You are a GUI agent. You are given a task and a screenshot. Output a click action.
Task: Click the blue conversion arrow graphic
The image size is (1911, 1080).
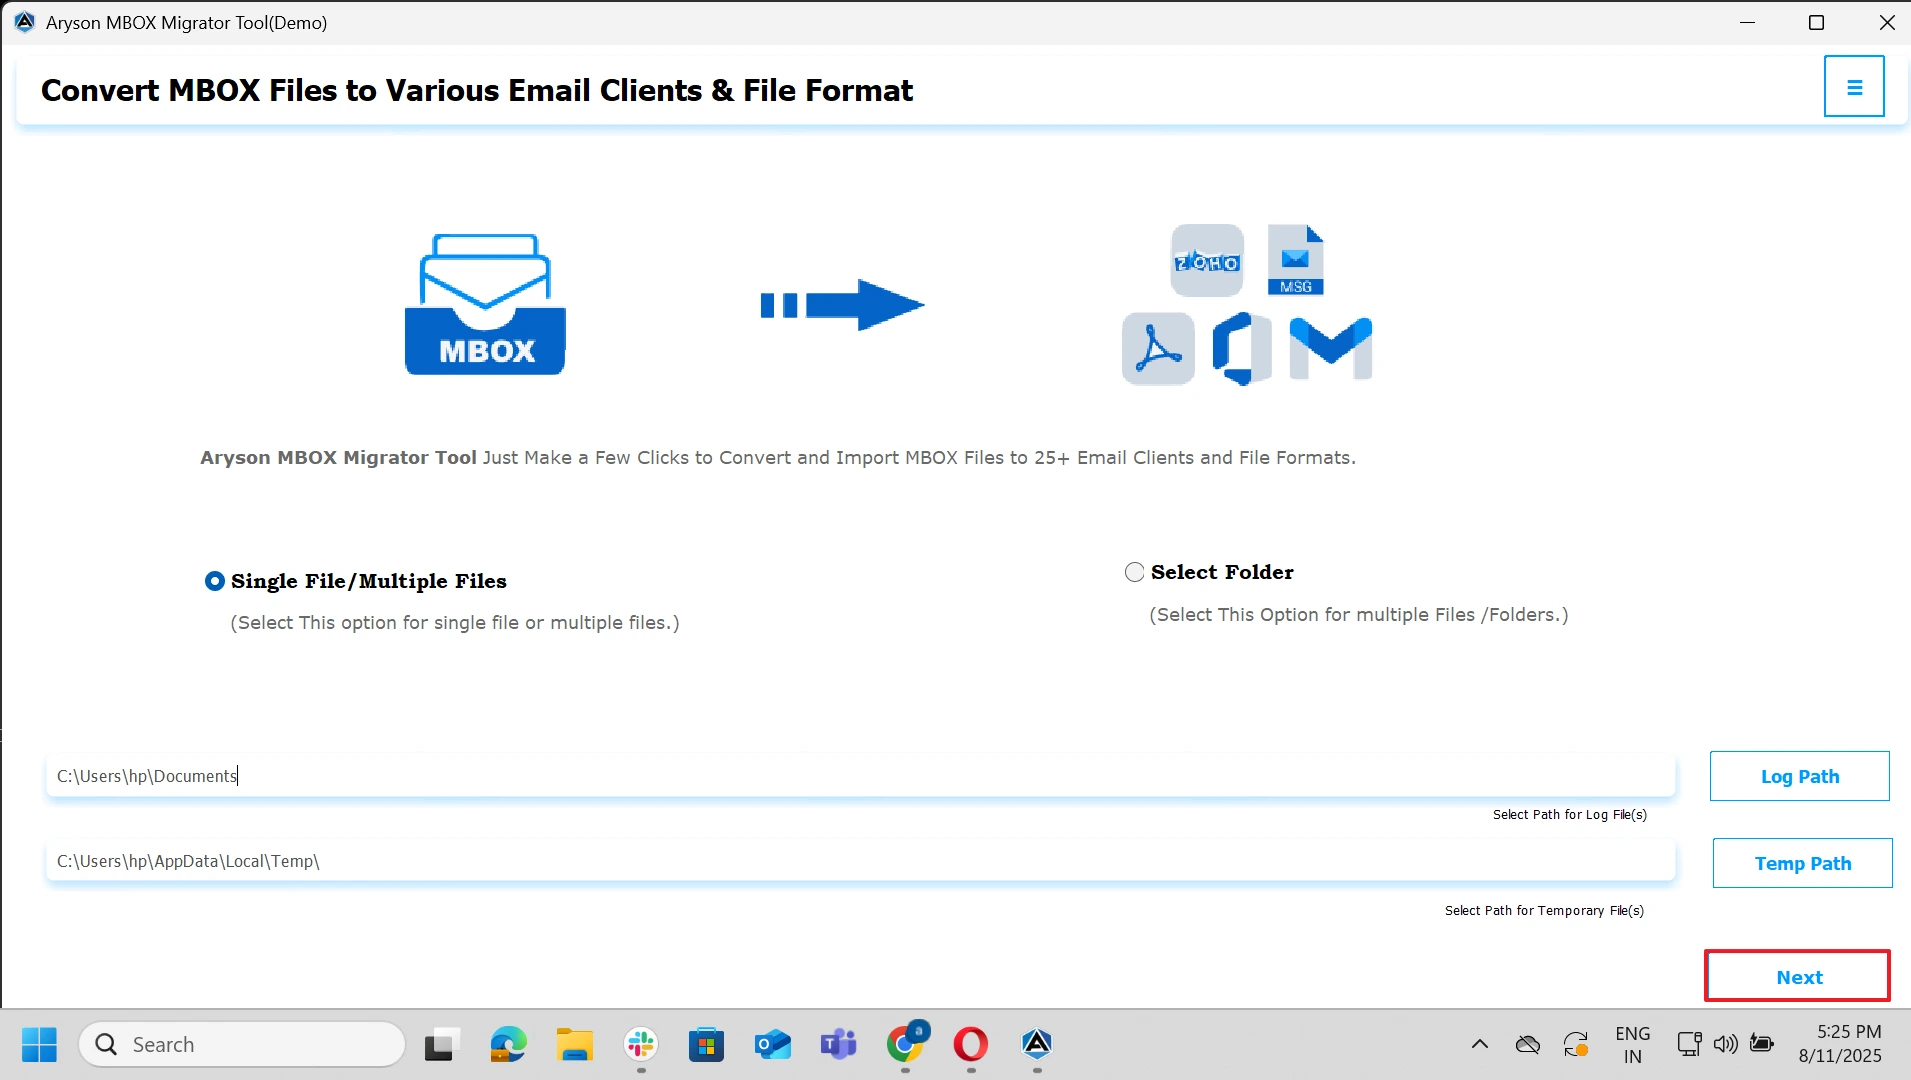[x=842, y=305]
